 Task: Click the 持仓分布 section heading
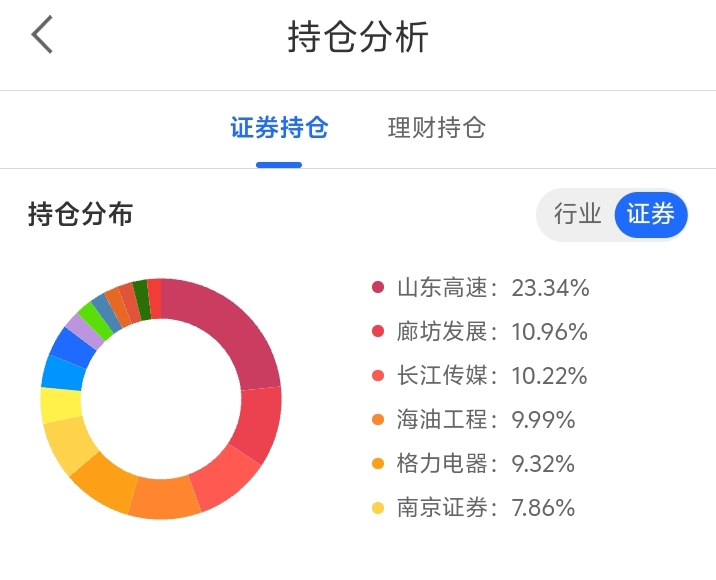[x=80, y=214]
